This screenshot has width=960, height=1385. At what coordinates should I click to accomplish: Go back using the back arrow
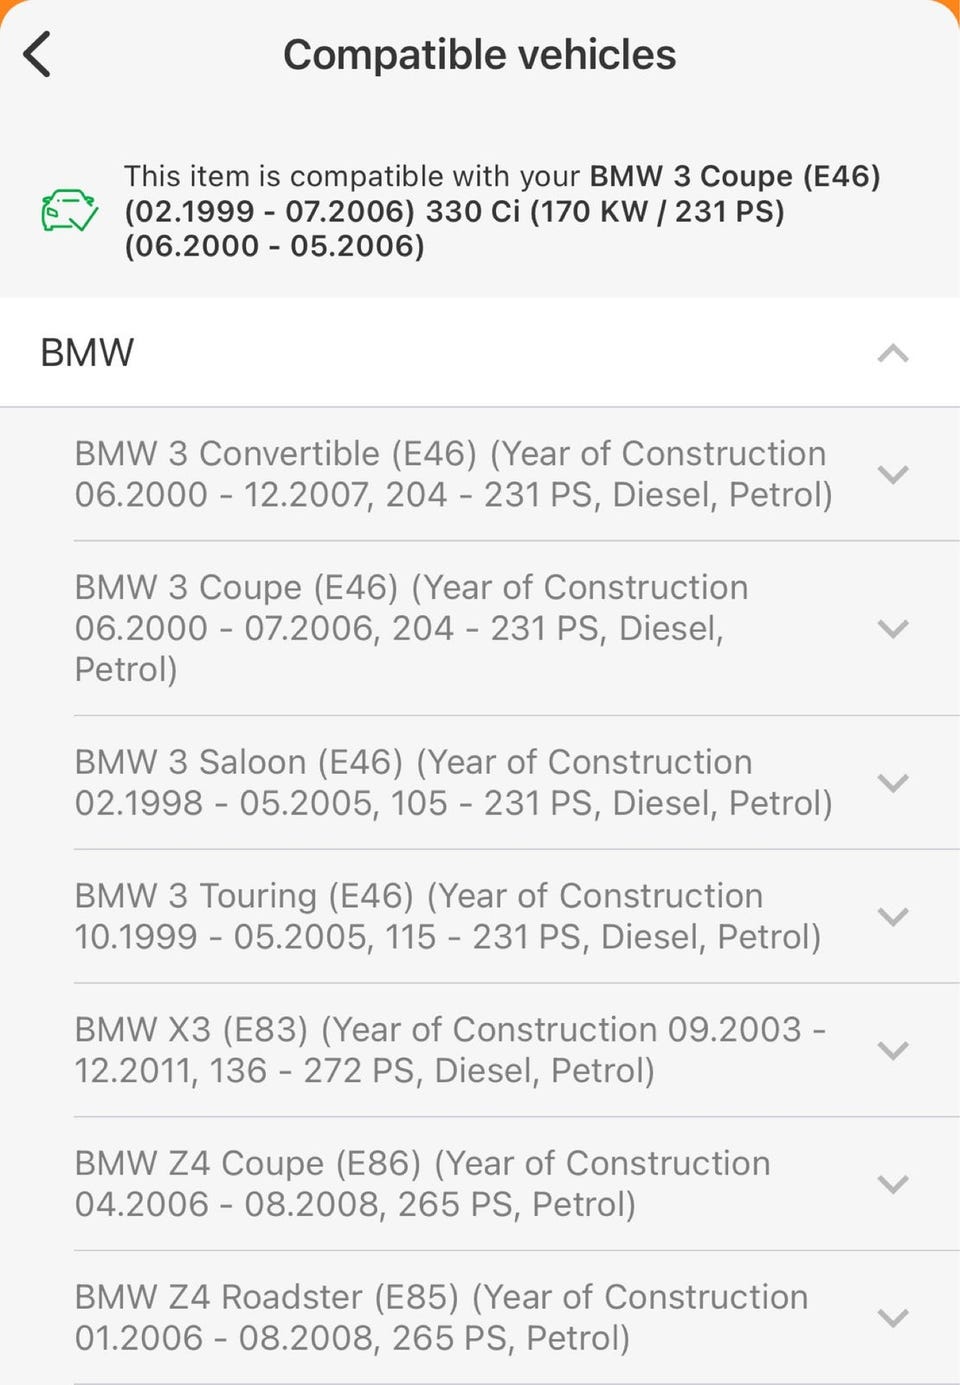click(x=38, y=55)
